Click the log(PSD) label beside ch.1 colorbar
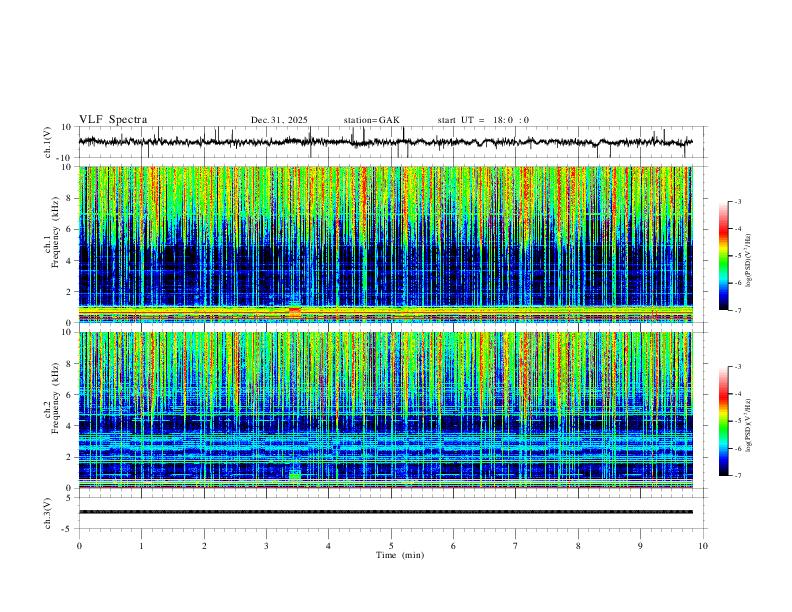The height and width of the screenshot is (612, 792). [x=749, y=260]
